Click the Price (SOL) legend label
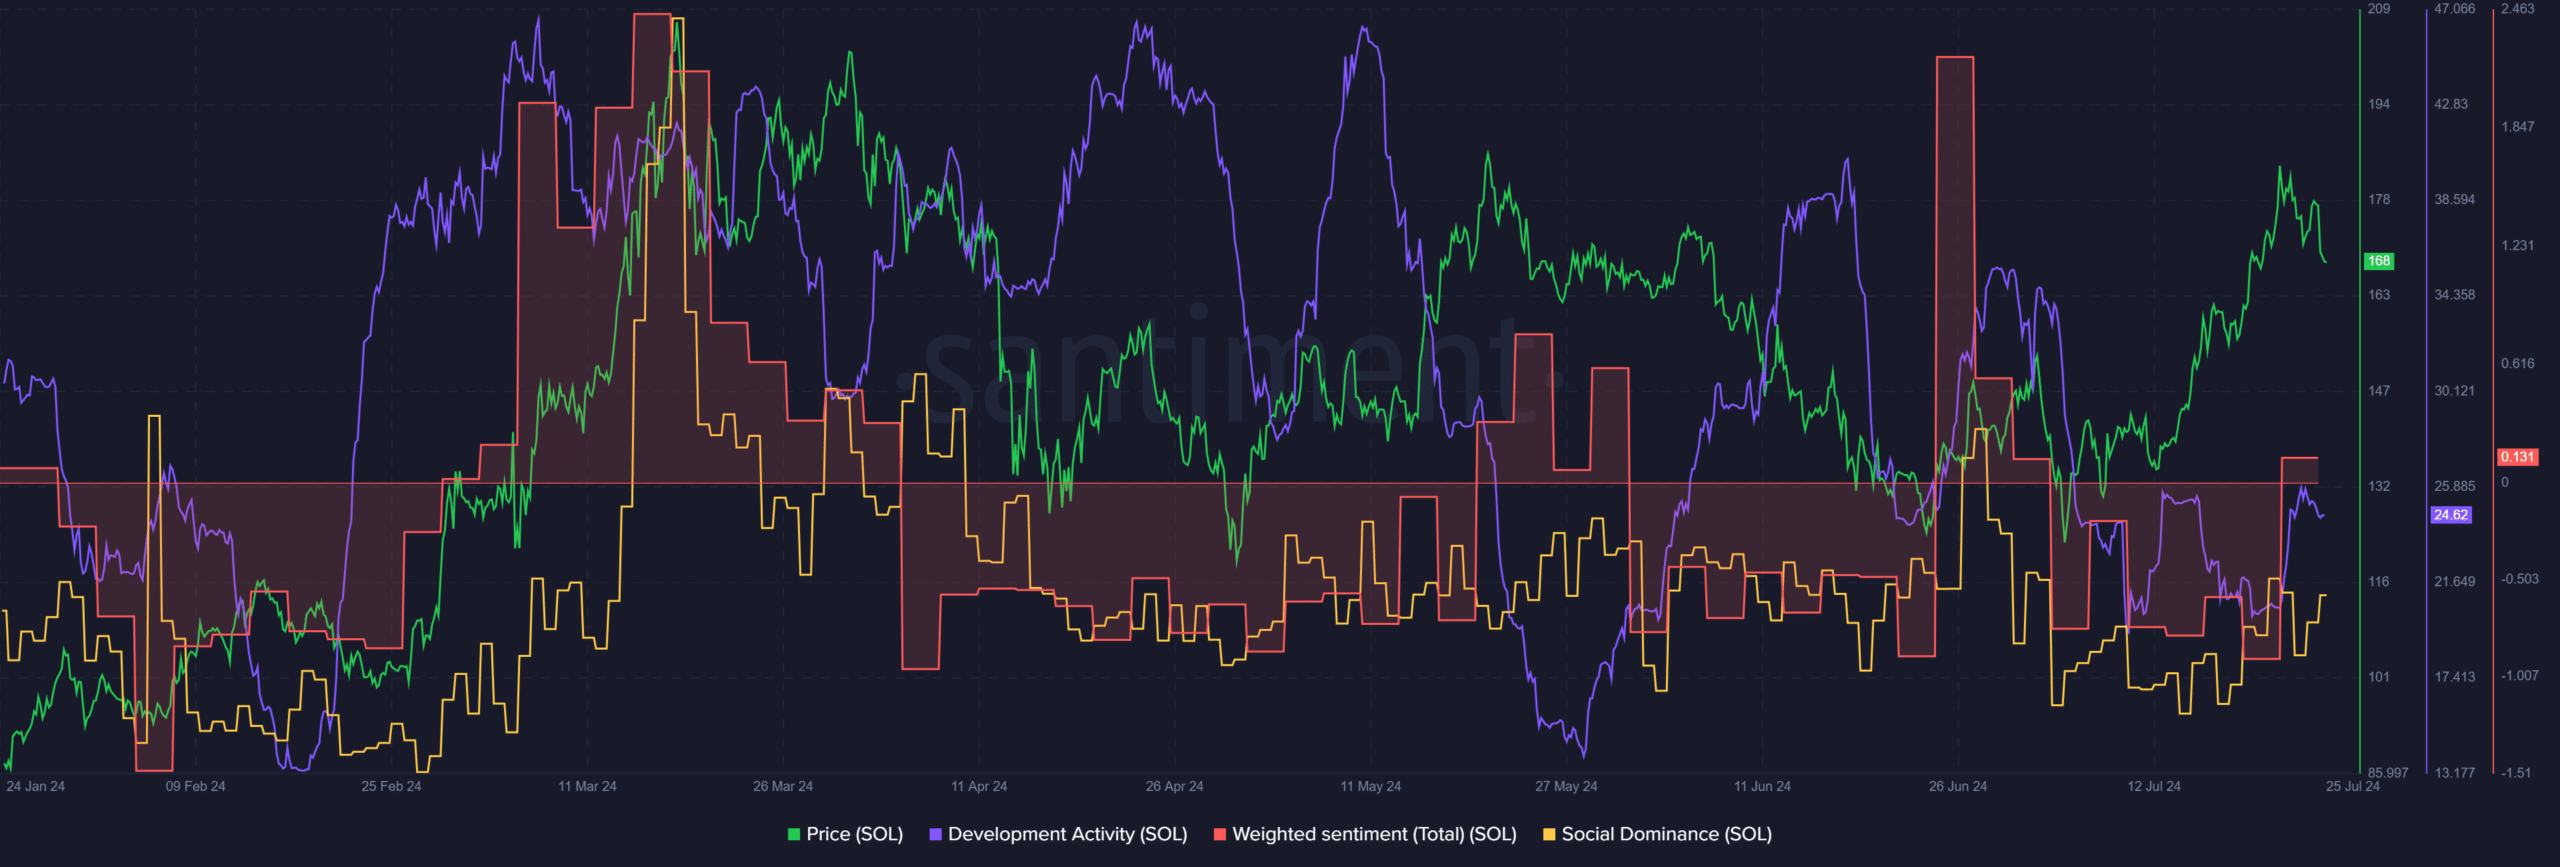 point(854,834)
